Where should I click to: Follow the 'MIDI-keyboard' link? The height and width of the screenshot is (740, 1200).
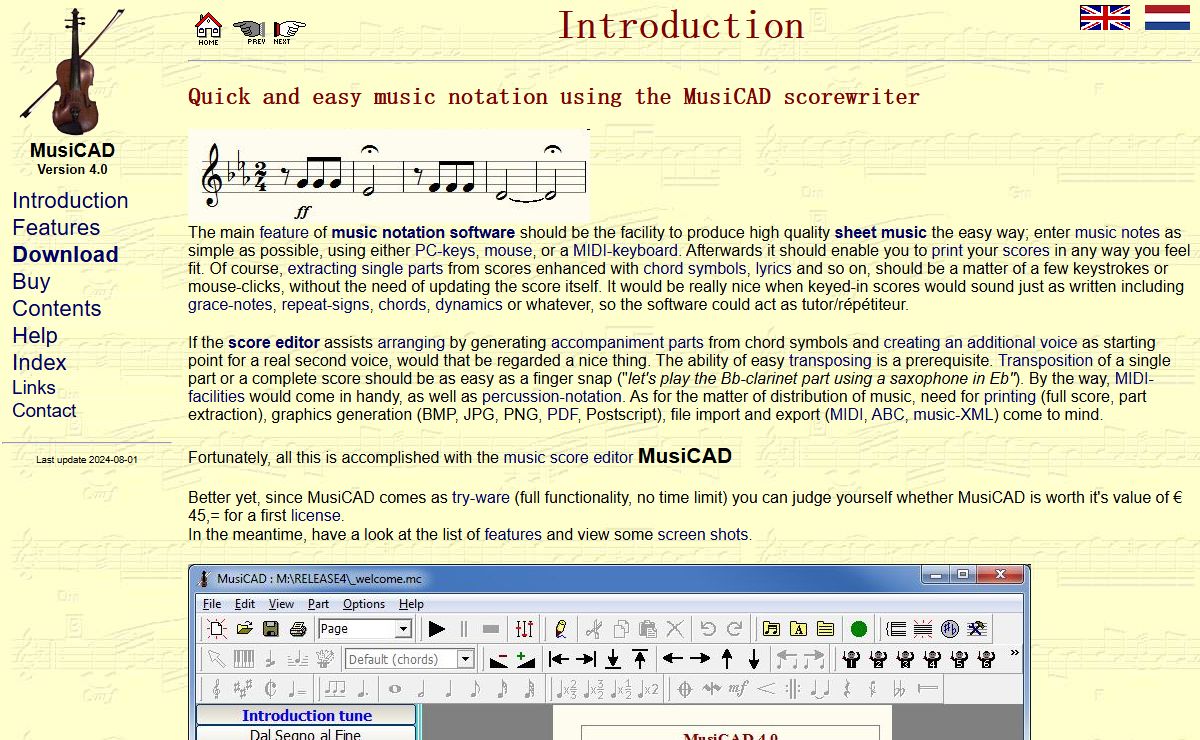pos(625,250)
